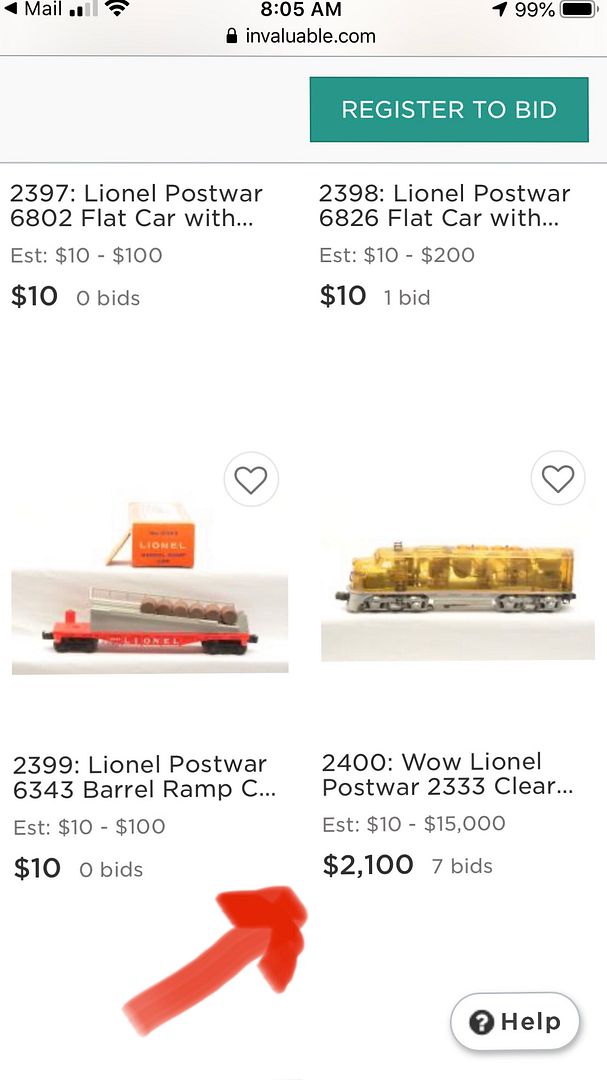This screenshot has height=1080, width=607.
Task: Return to Mail app via back arrow
Action: (11, 10)
